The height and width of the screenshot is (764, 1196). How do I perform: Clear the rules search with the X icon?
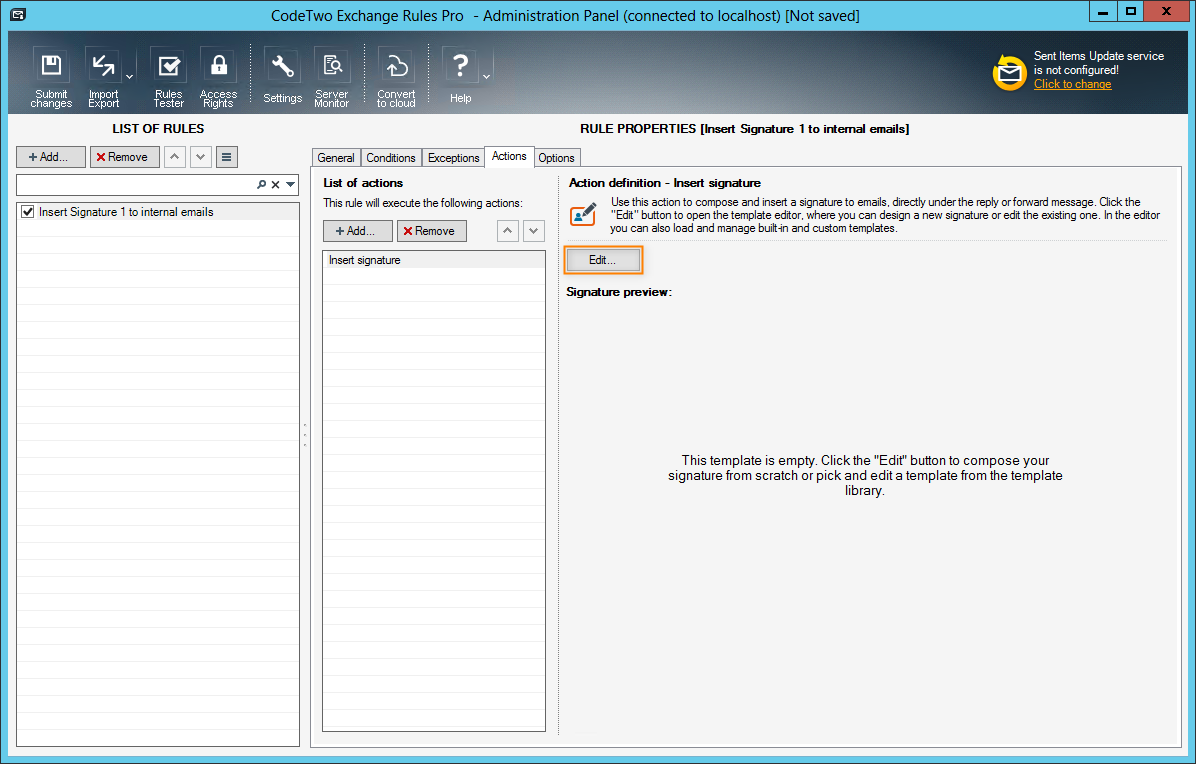click(x=275, y=185)
